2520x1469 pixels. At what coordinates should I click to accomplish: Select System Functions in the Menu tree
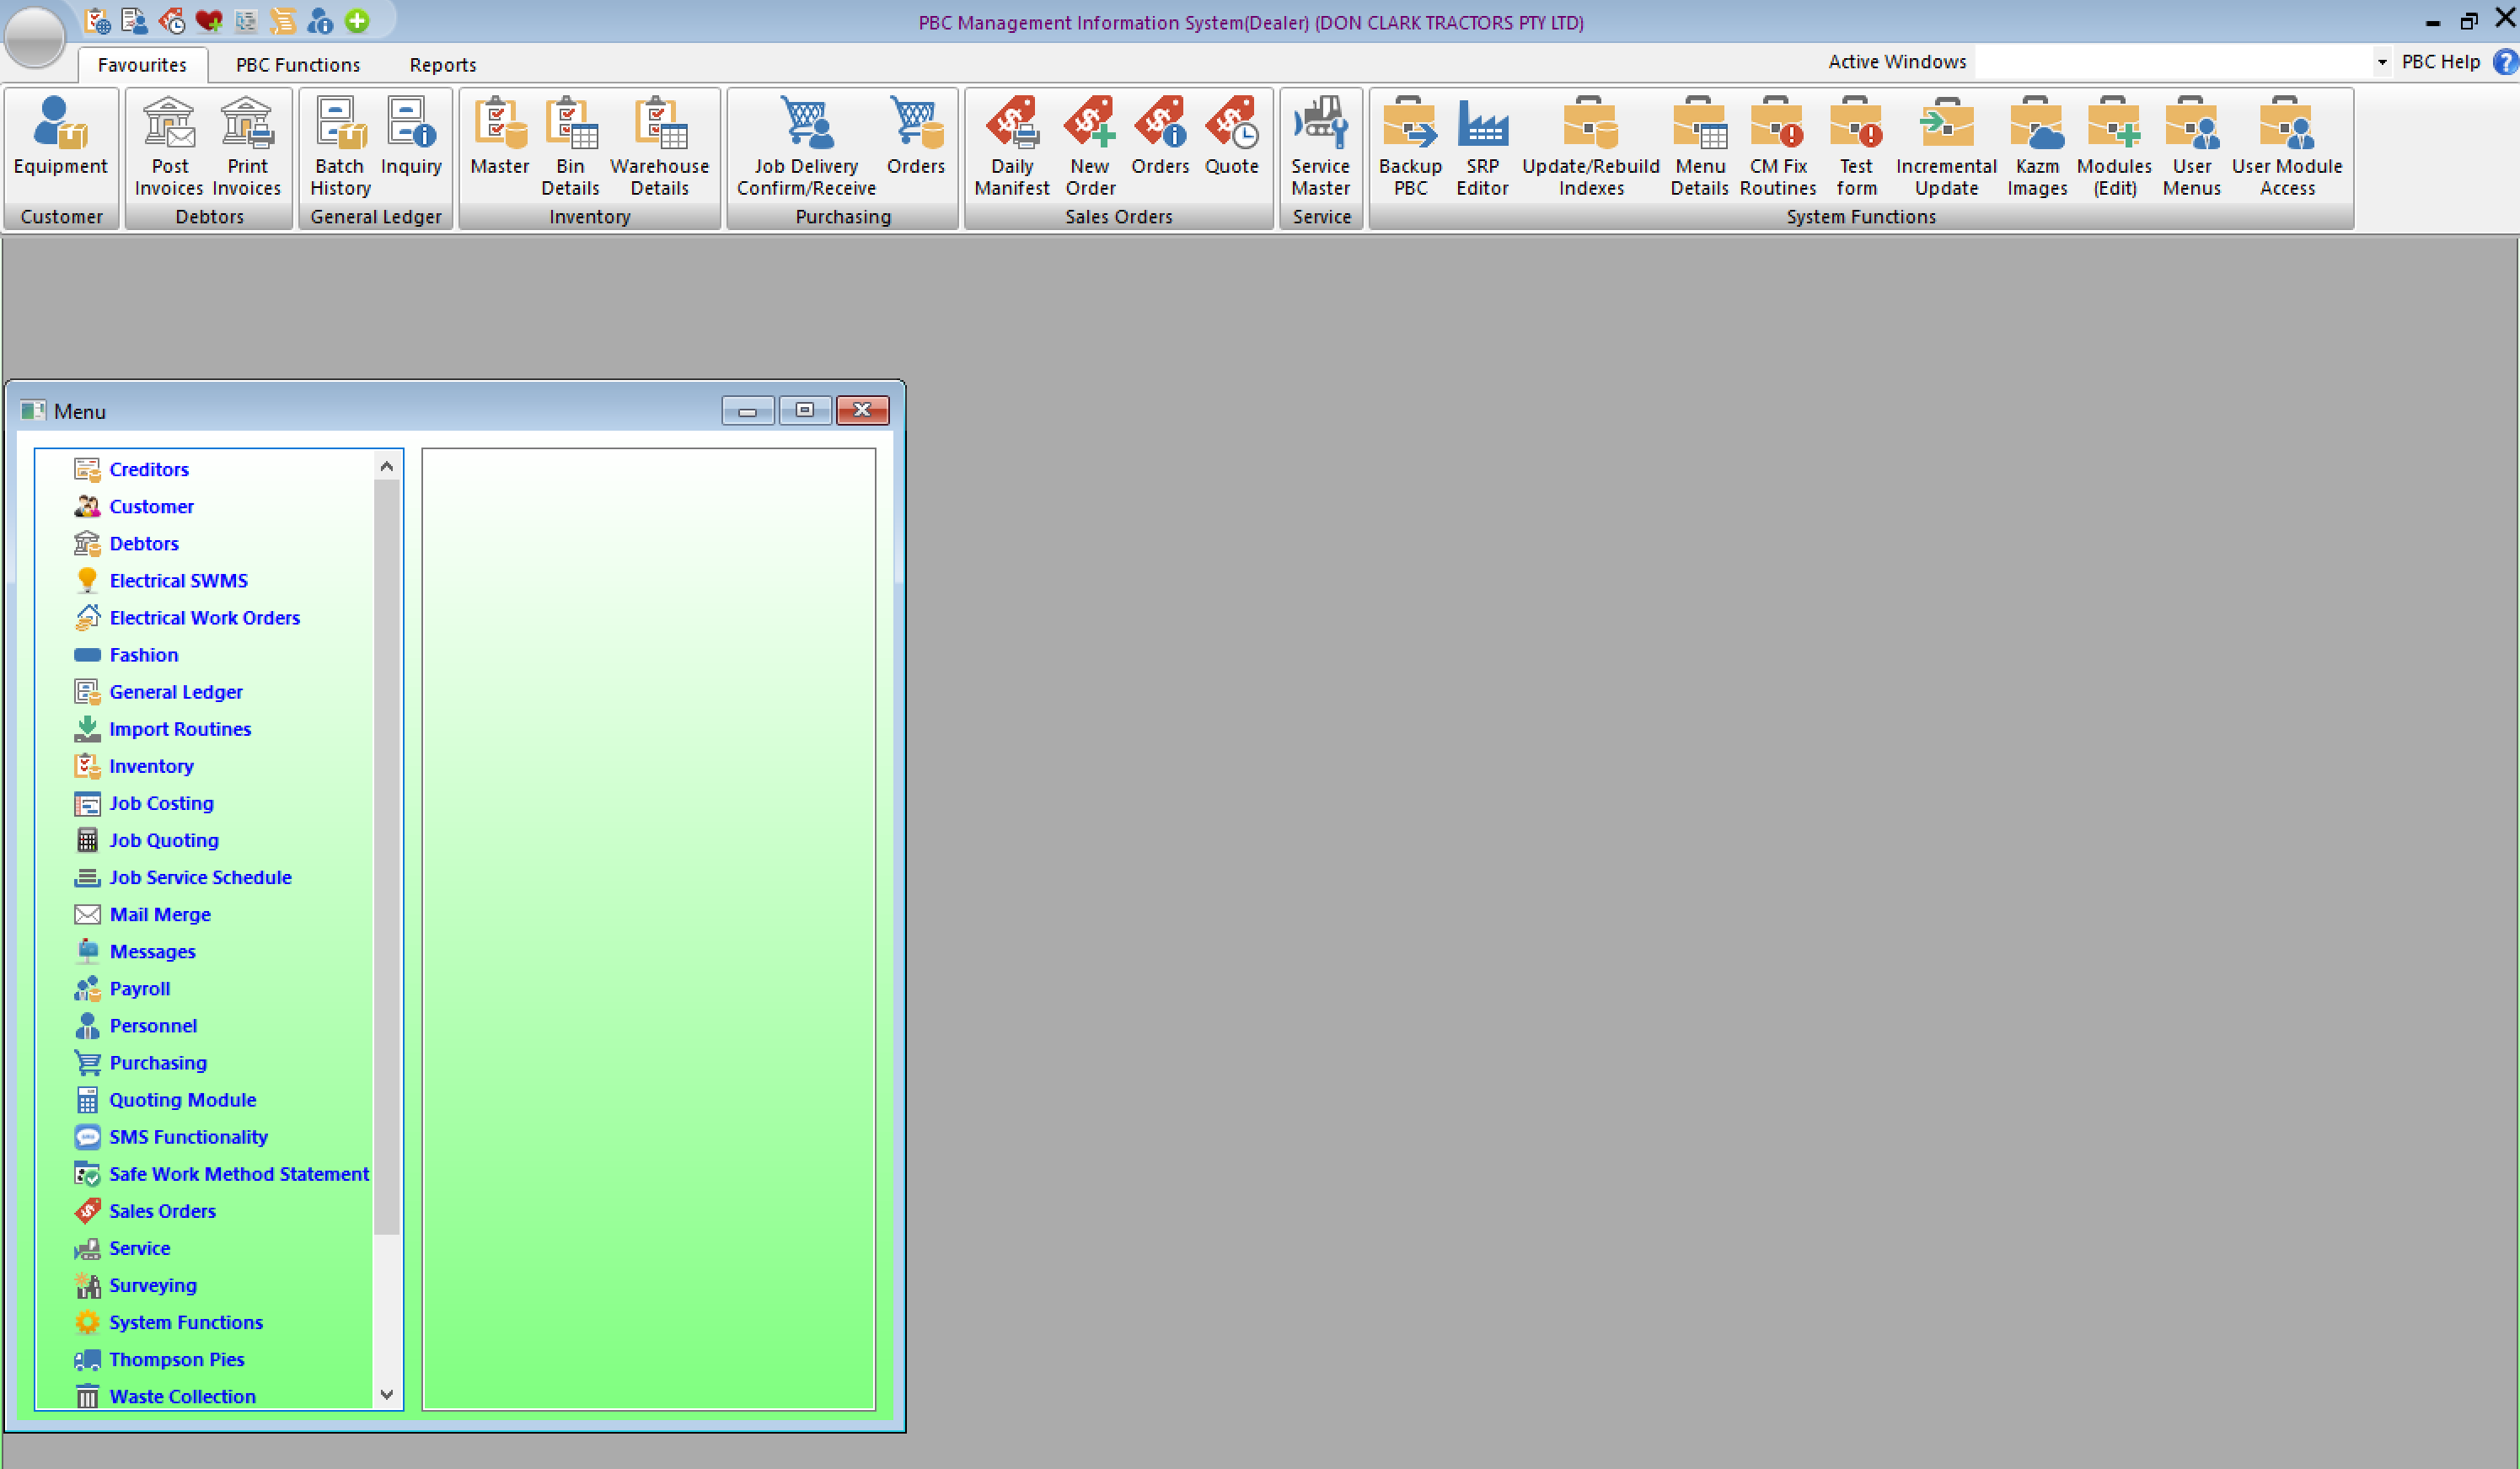pos(186,1322)
